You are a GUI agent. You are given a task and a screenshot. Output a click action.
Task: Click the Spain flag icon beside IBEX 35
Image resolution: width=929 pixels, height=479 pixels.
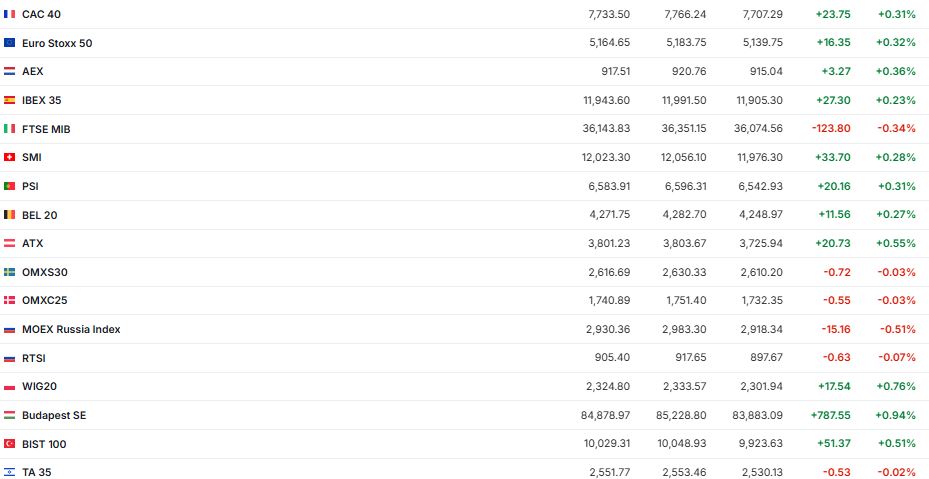pyautogui.click(x=9, y=100)
